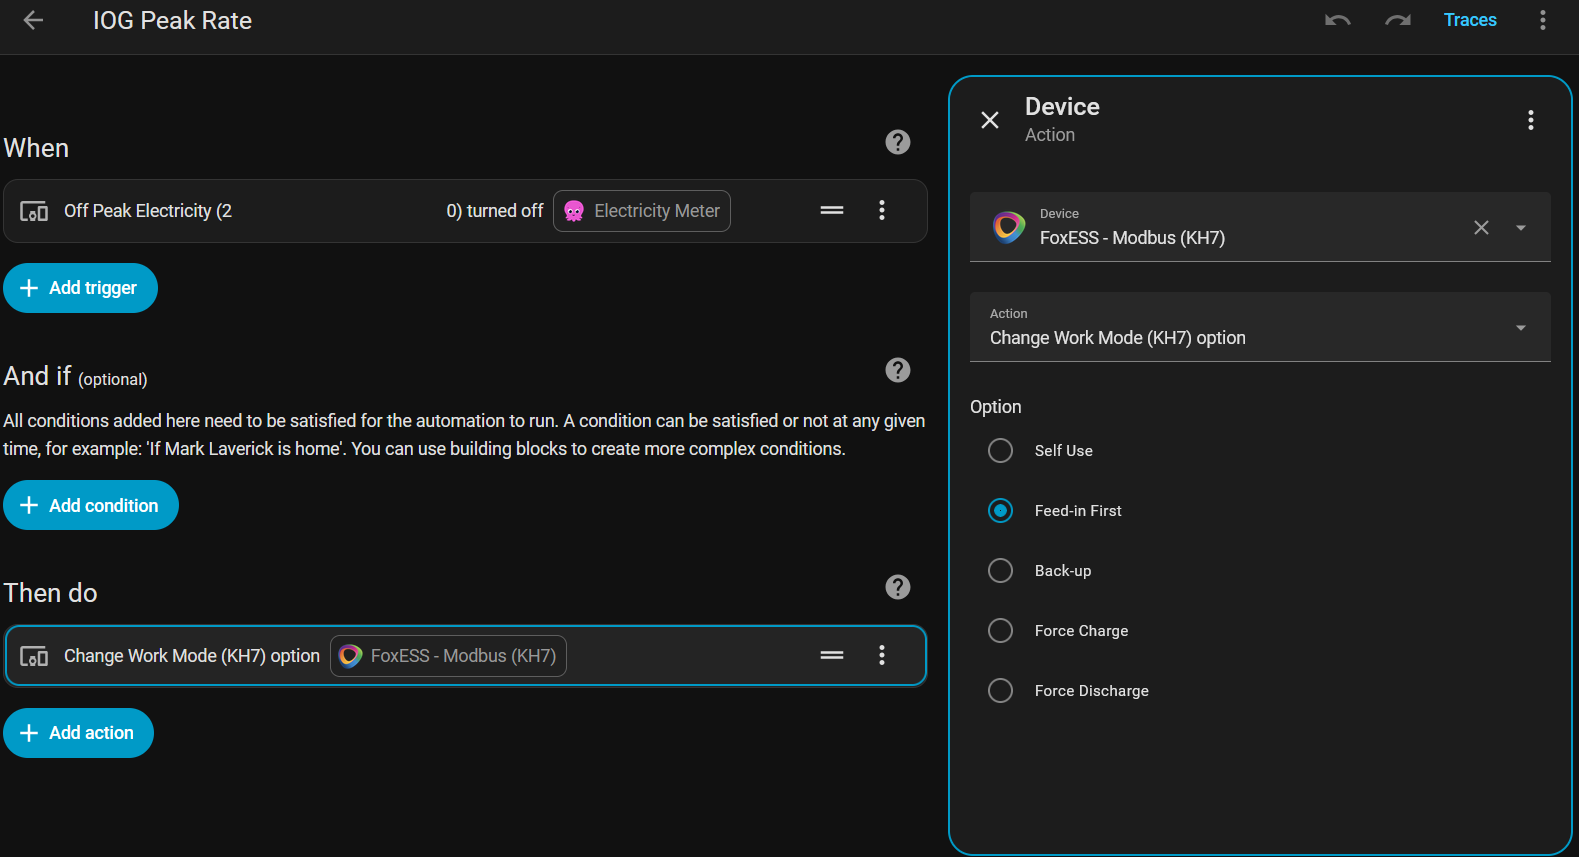This screenshot has height=857, width=1579.
Task: Open the automation overflow menu in top bar
Action: pos(1542,20)
